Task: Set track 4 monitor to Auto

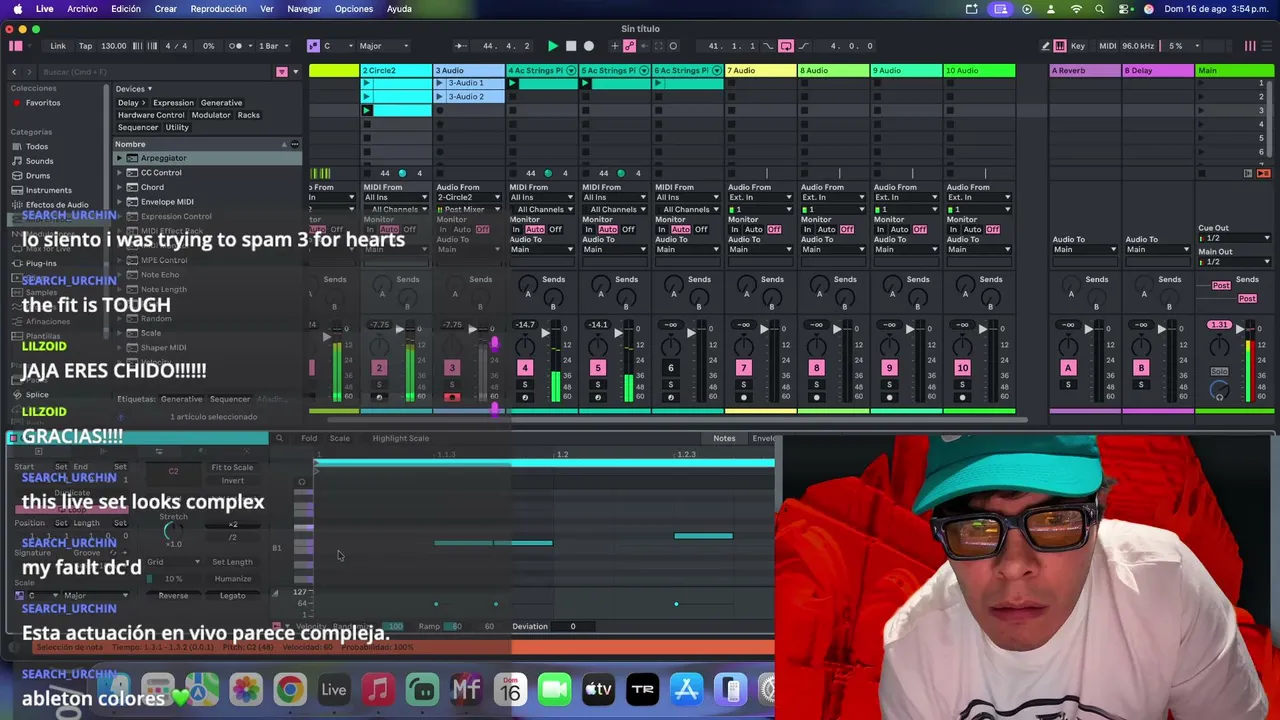Action: click(x=535, y=230)
